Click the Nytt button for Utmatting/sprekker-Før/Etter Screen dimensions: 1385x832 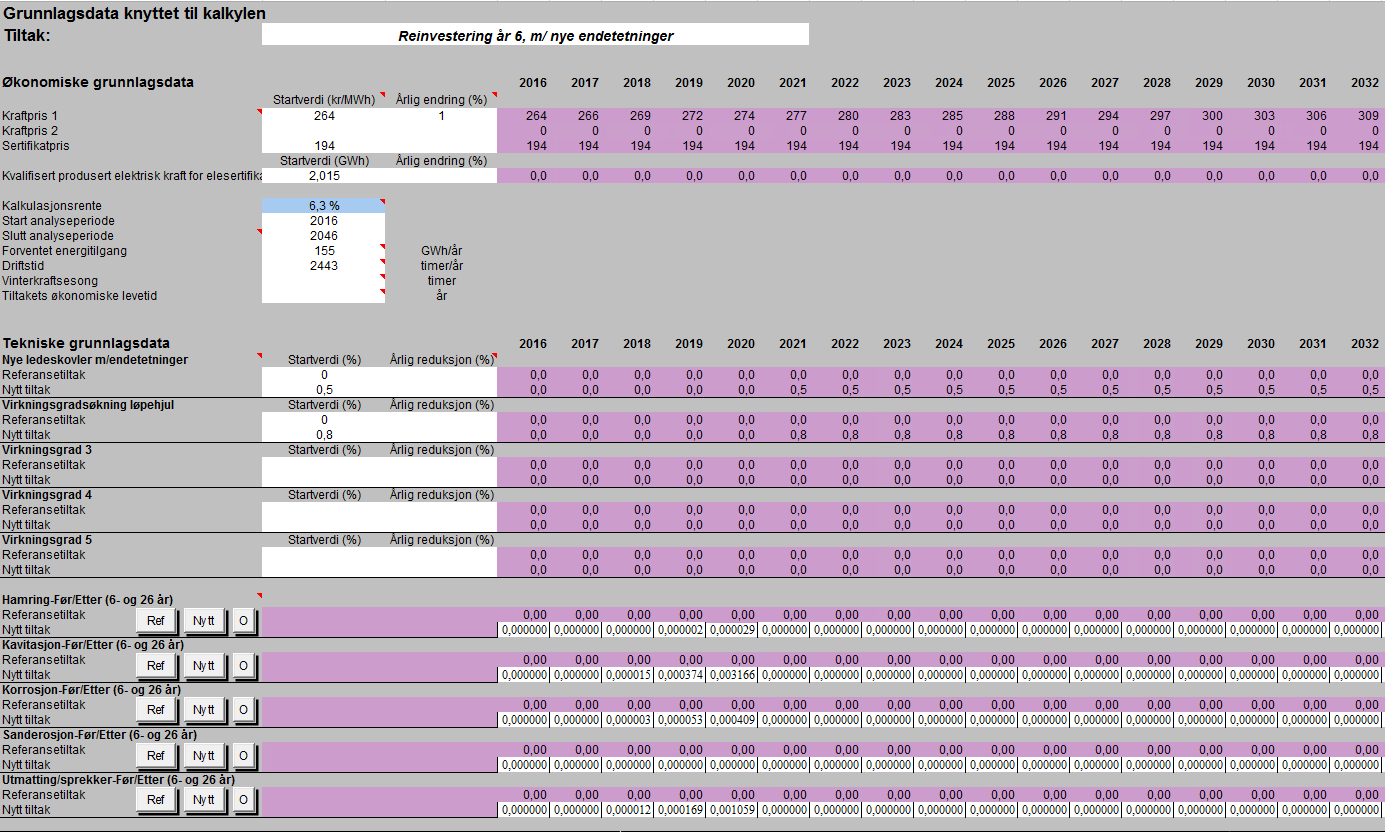click(204, 800)
